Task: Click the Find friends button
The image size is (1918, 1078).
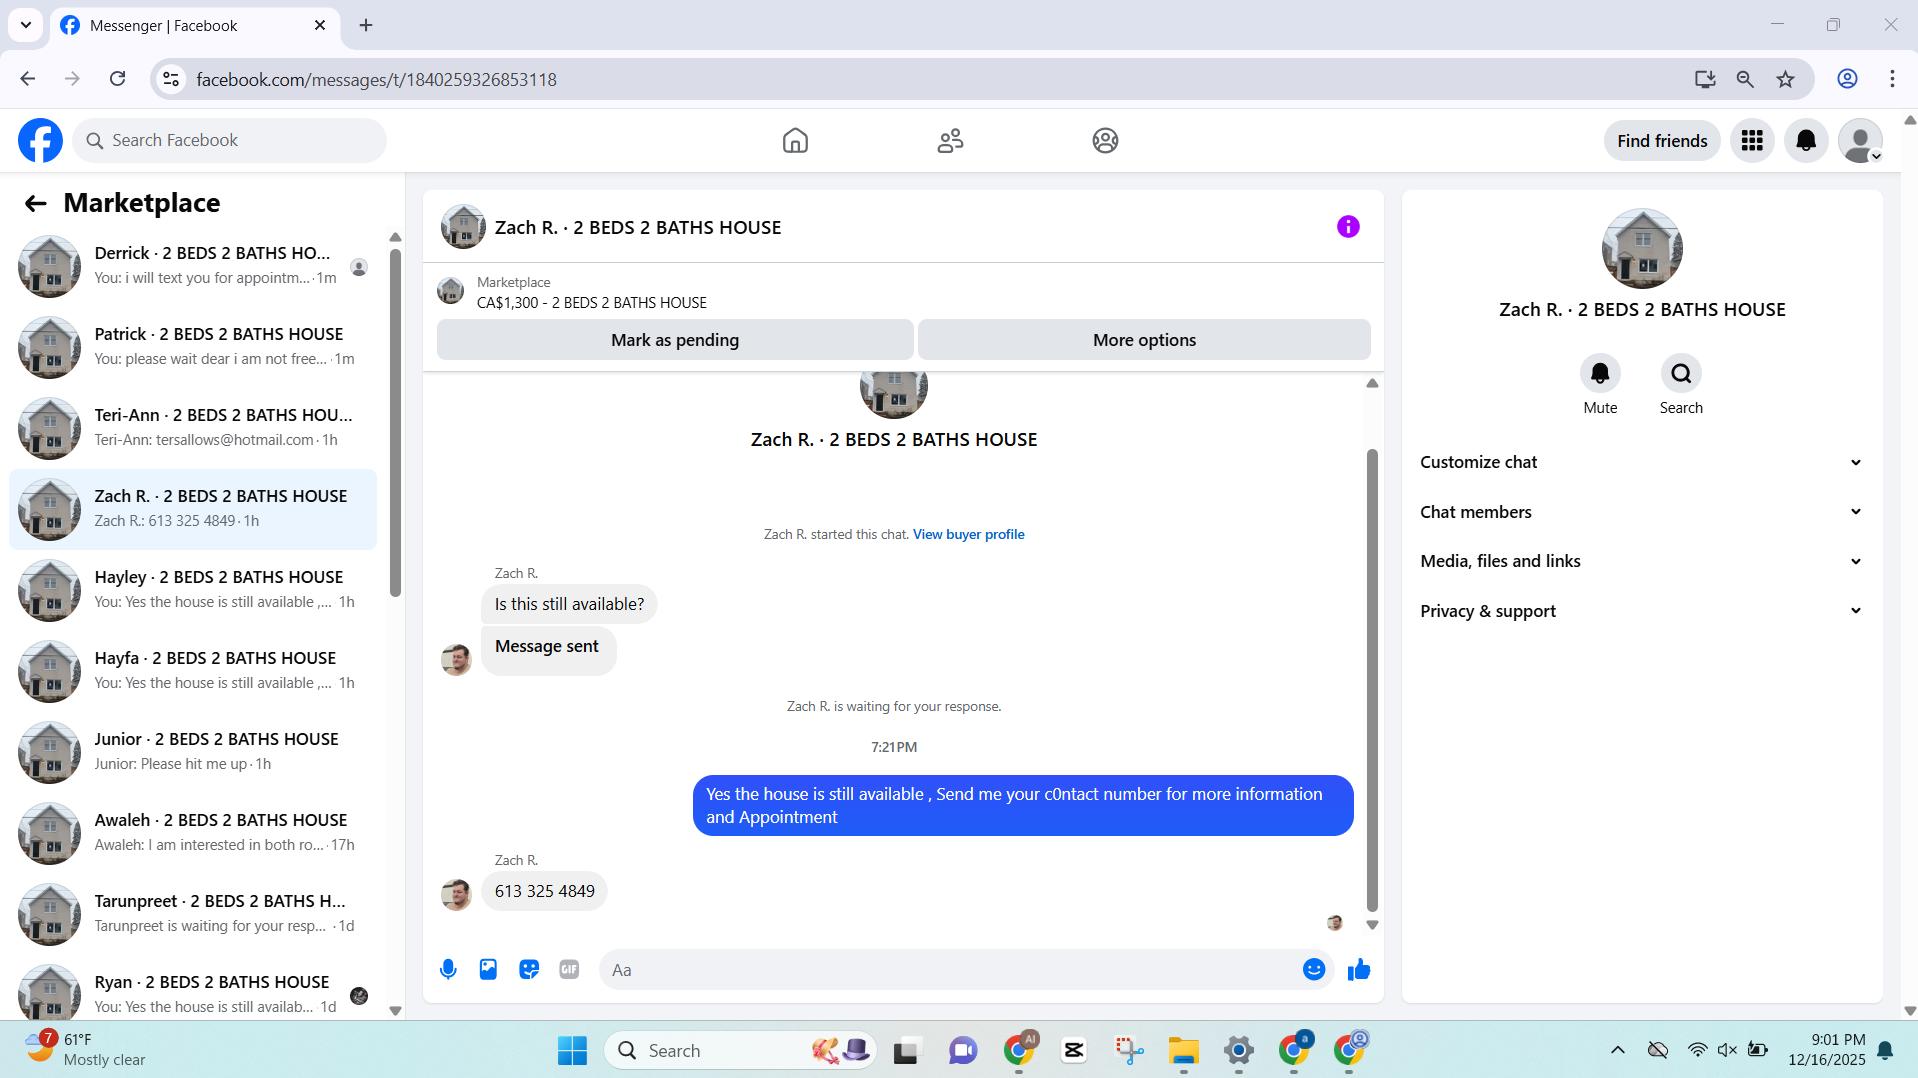Action: (1662, 141)
